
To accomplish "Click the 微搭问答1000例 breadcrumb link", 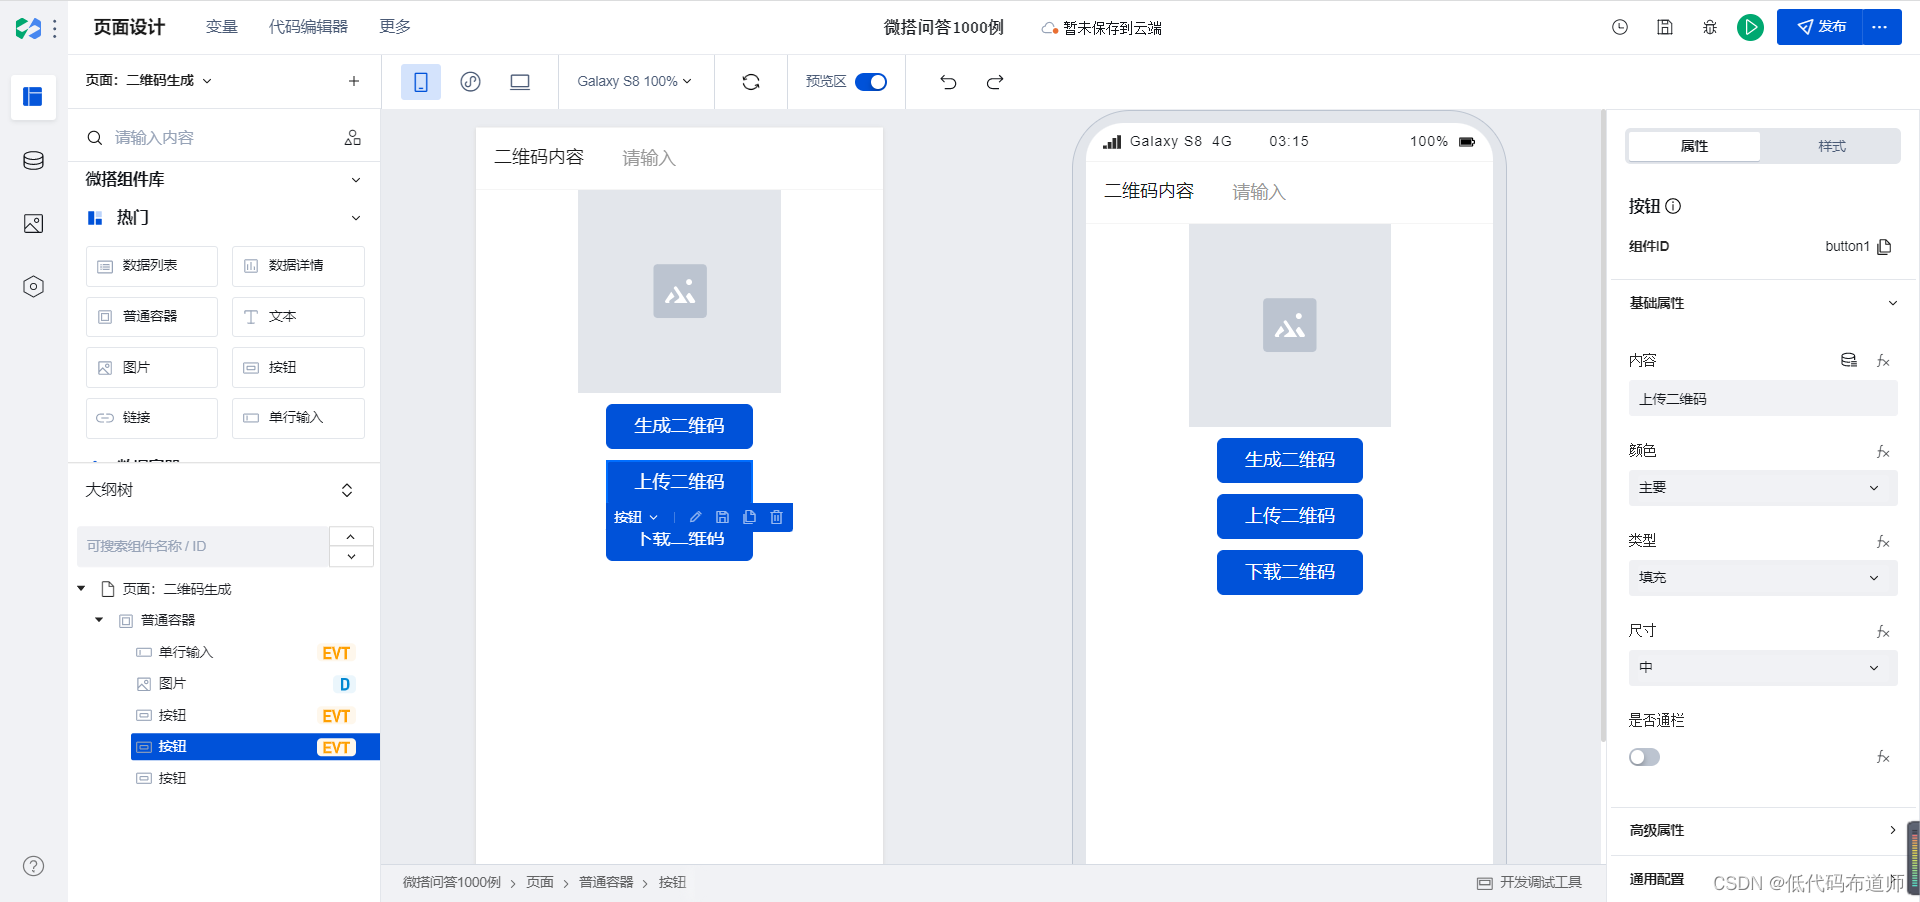I will pyautogui.click(x=451, y=882).
